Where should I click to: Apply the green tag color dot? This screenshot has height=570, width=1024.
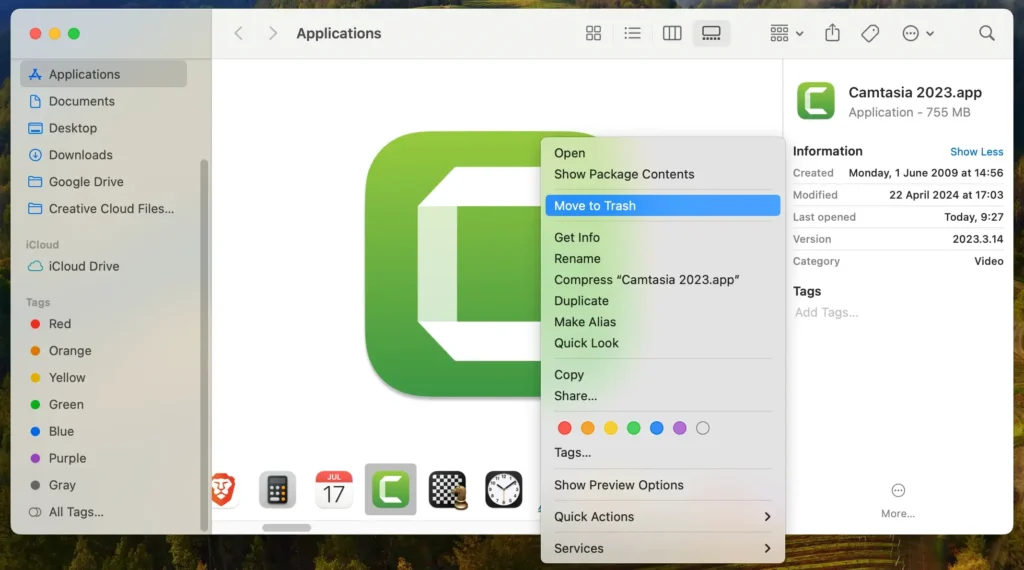[633, 428]
